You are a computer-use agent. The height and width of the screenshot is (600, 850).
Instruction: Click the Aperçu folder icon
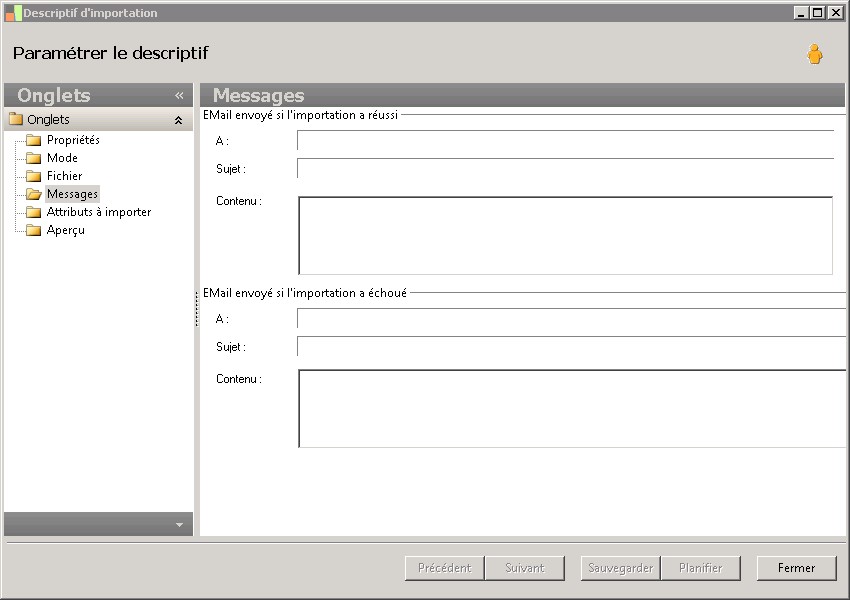click(33, 231)
